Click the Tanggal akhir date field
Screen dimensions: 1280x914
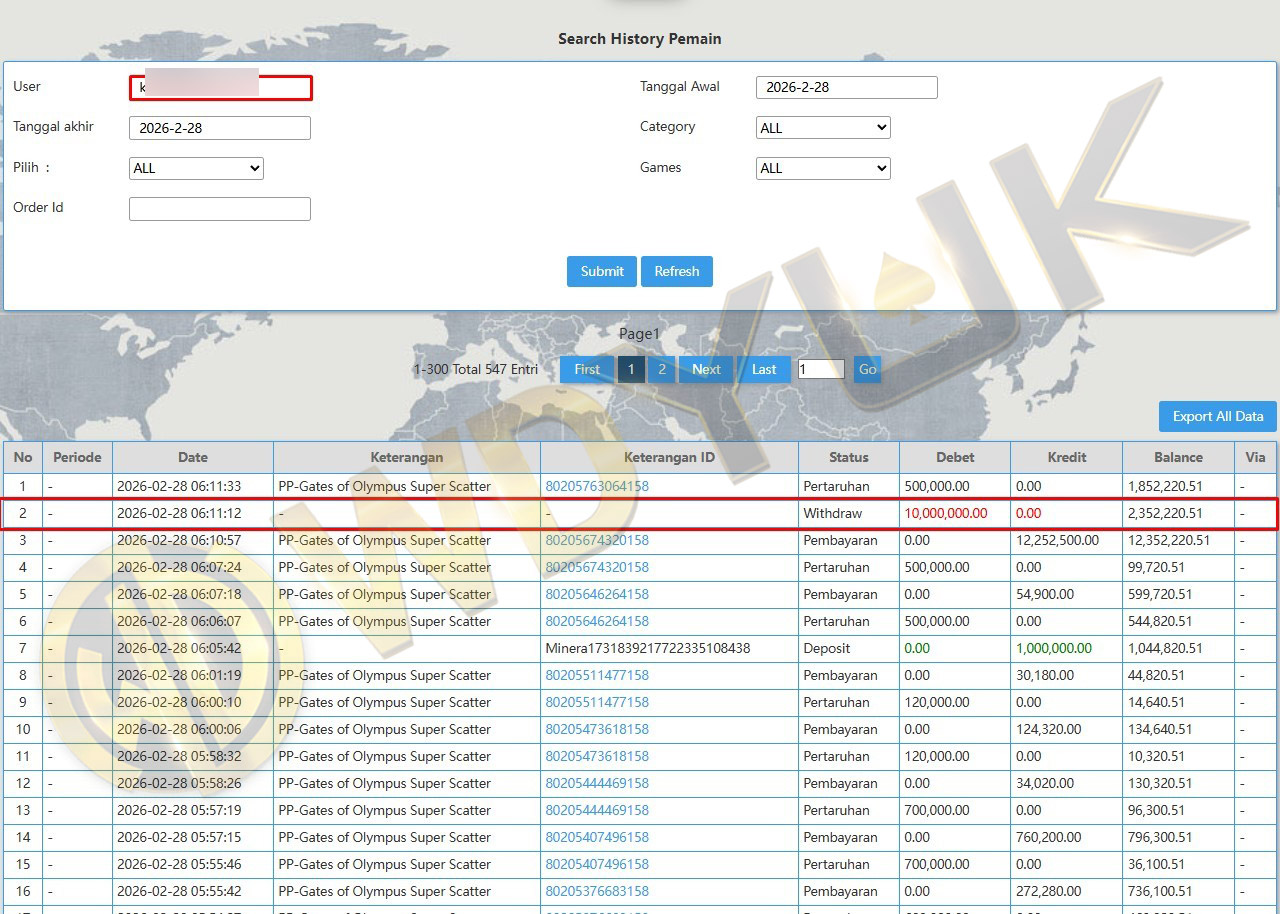[x=220, y=128]
